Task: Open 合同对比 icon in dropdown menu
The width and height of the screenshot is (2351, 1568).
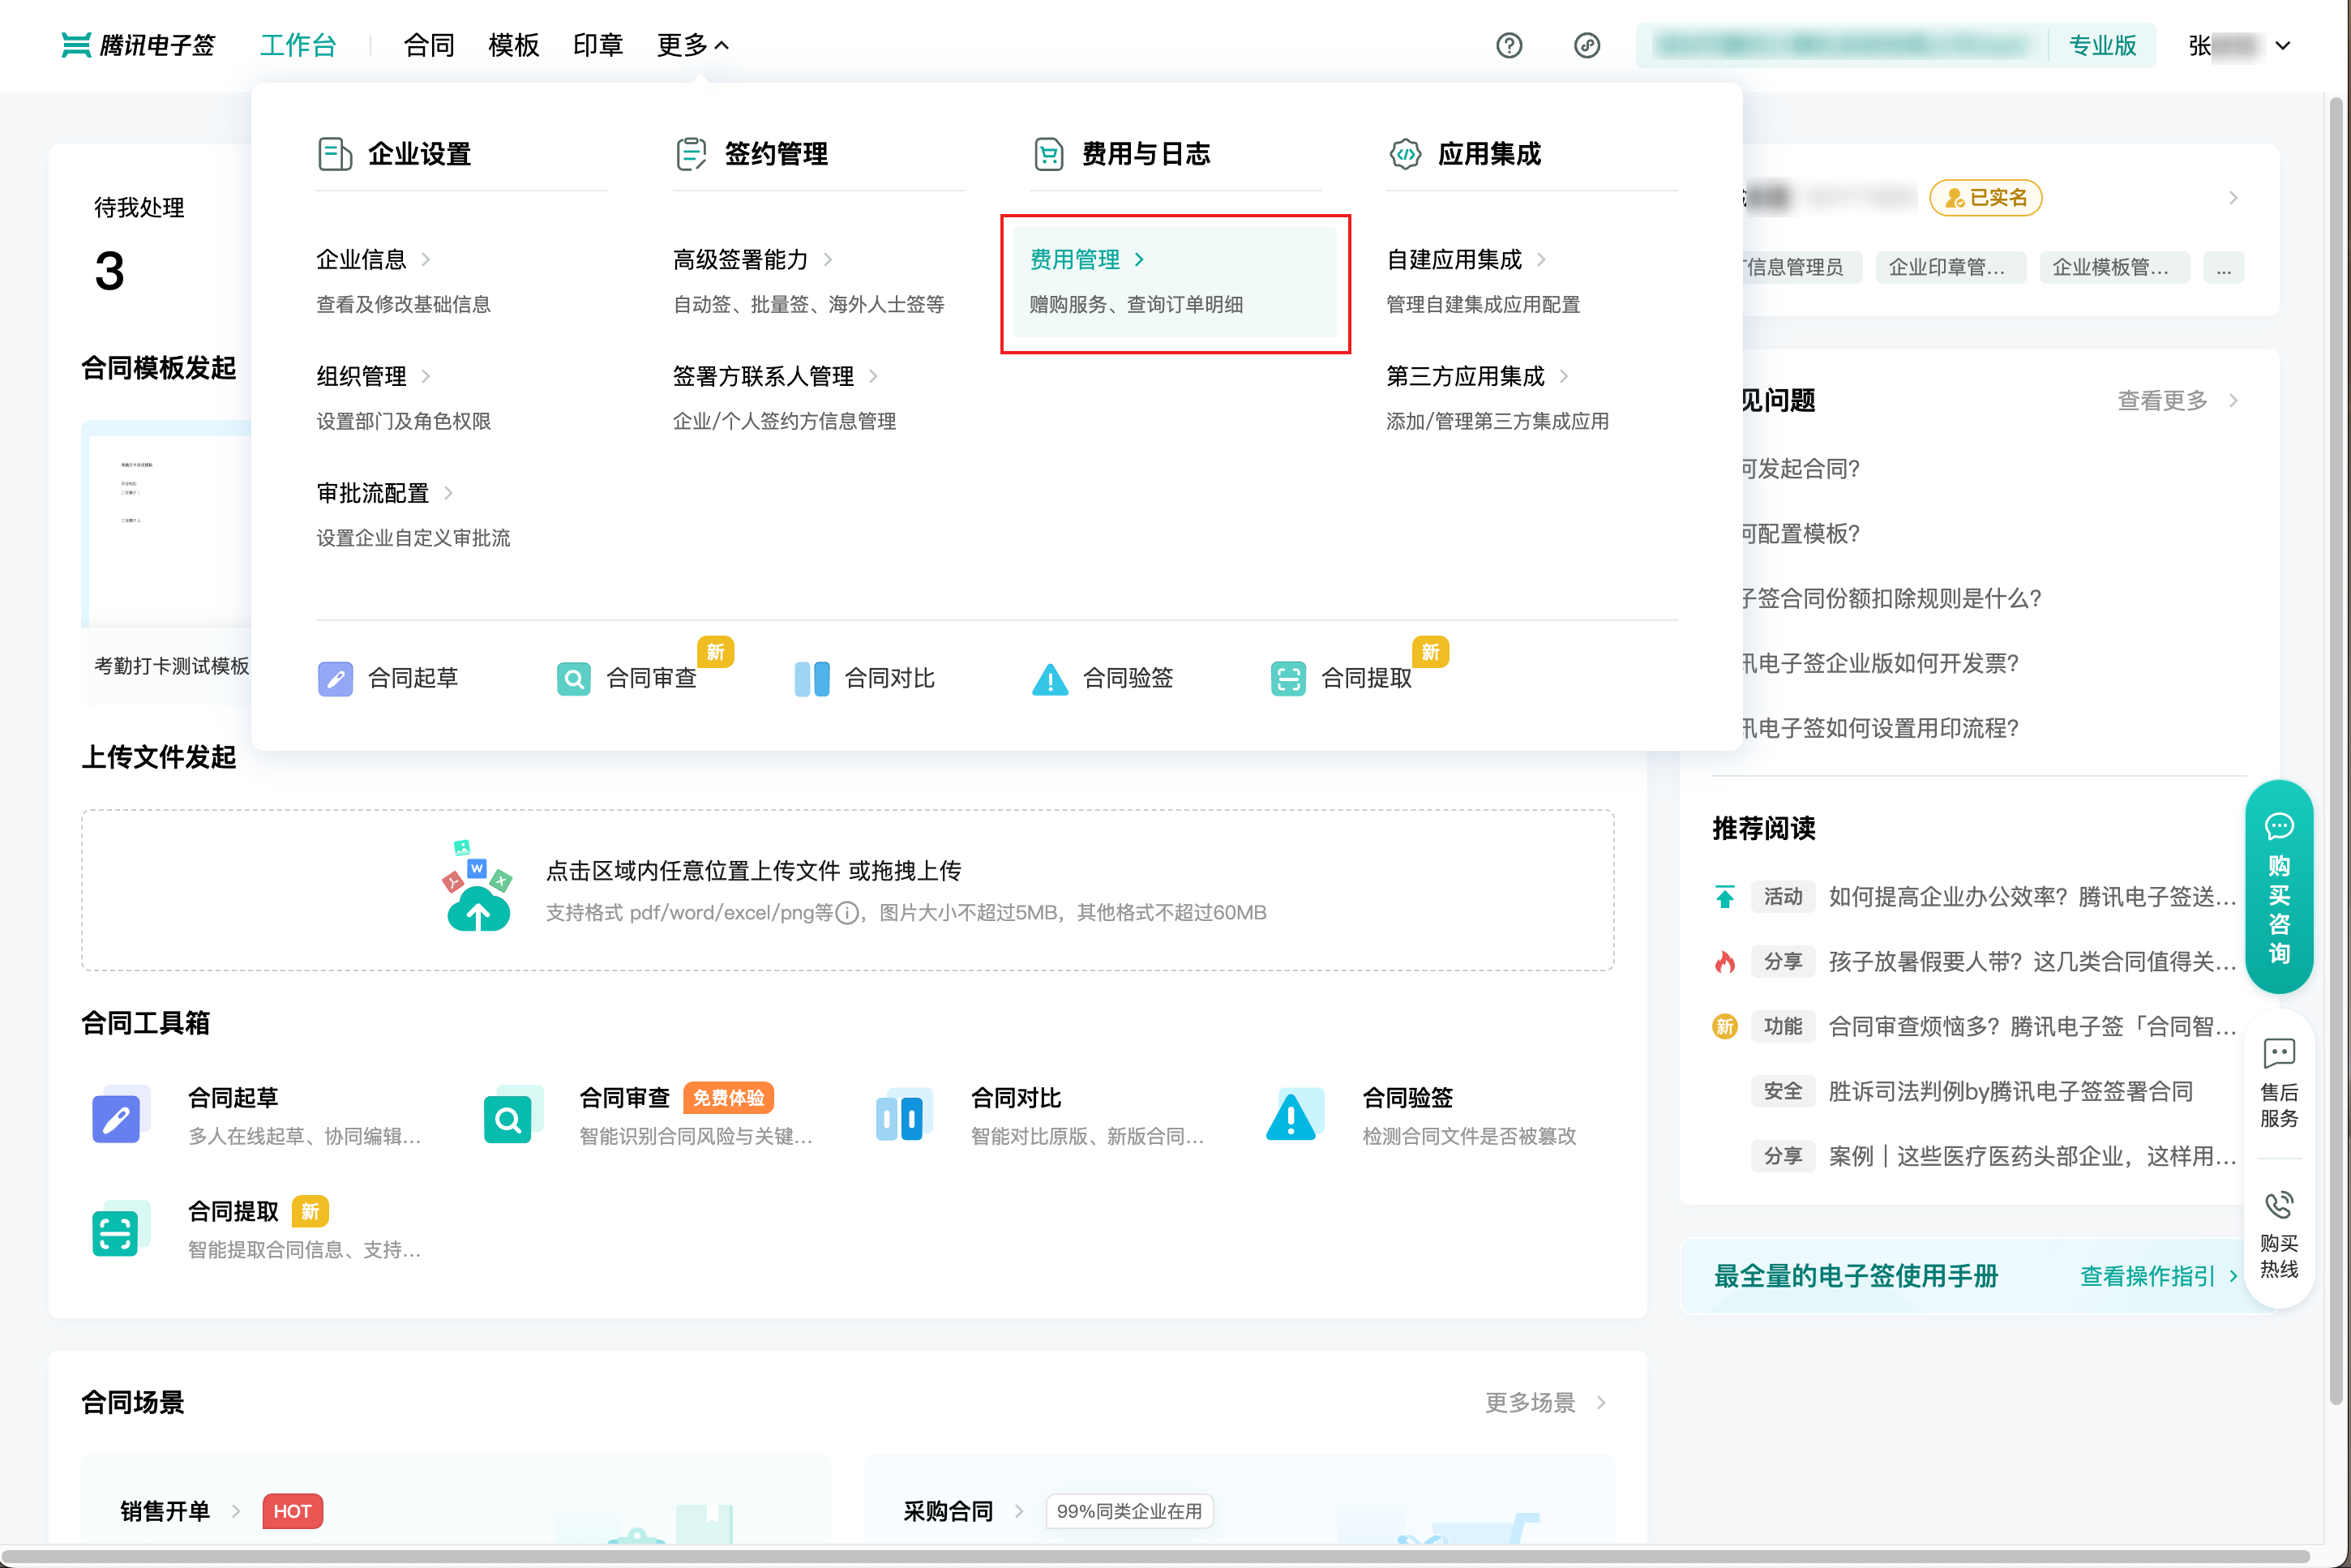Action: [x=811, y=678]
